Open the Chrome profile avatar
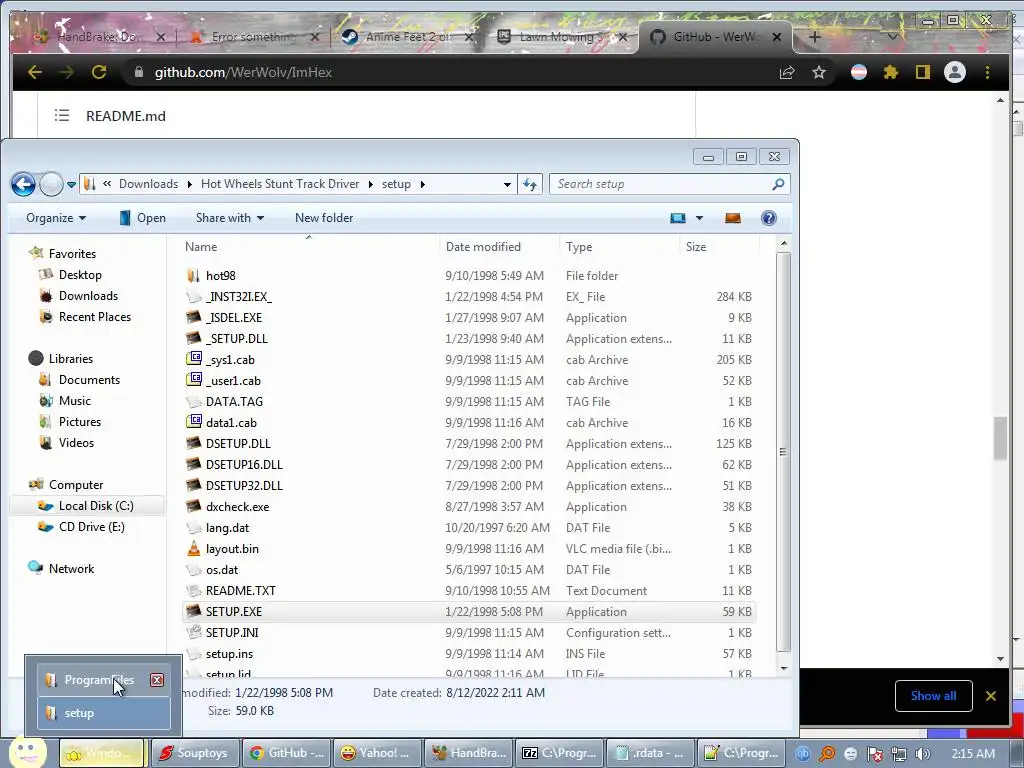Image resolution: width=1024 pixels, height=768 pixels. coord(955,72)
